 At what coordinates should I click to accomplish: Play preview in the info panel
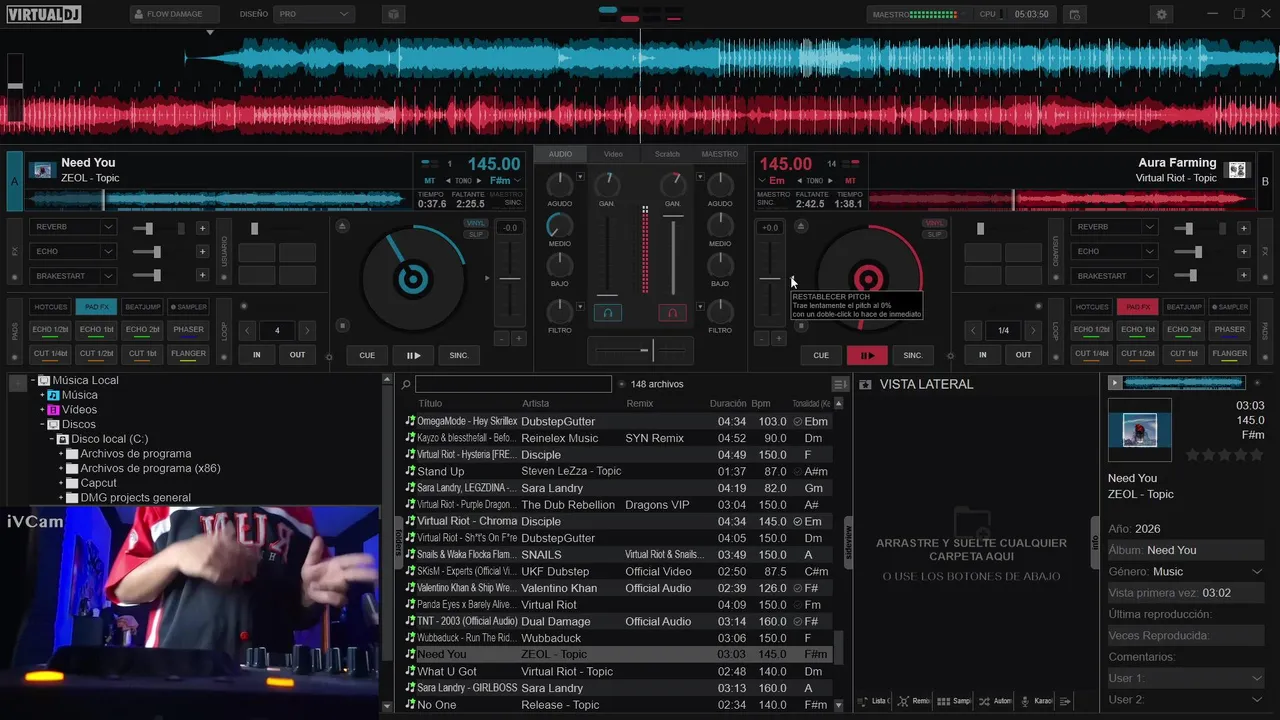pyautogui.click(x=1115, y=383)
